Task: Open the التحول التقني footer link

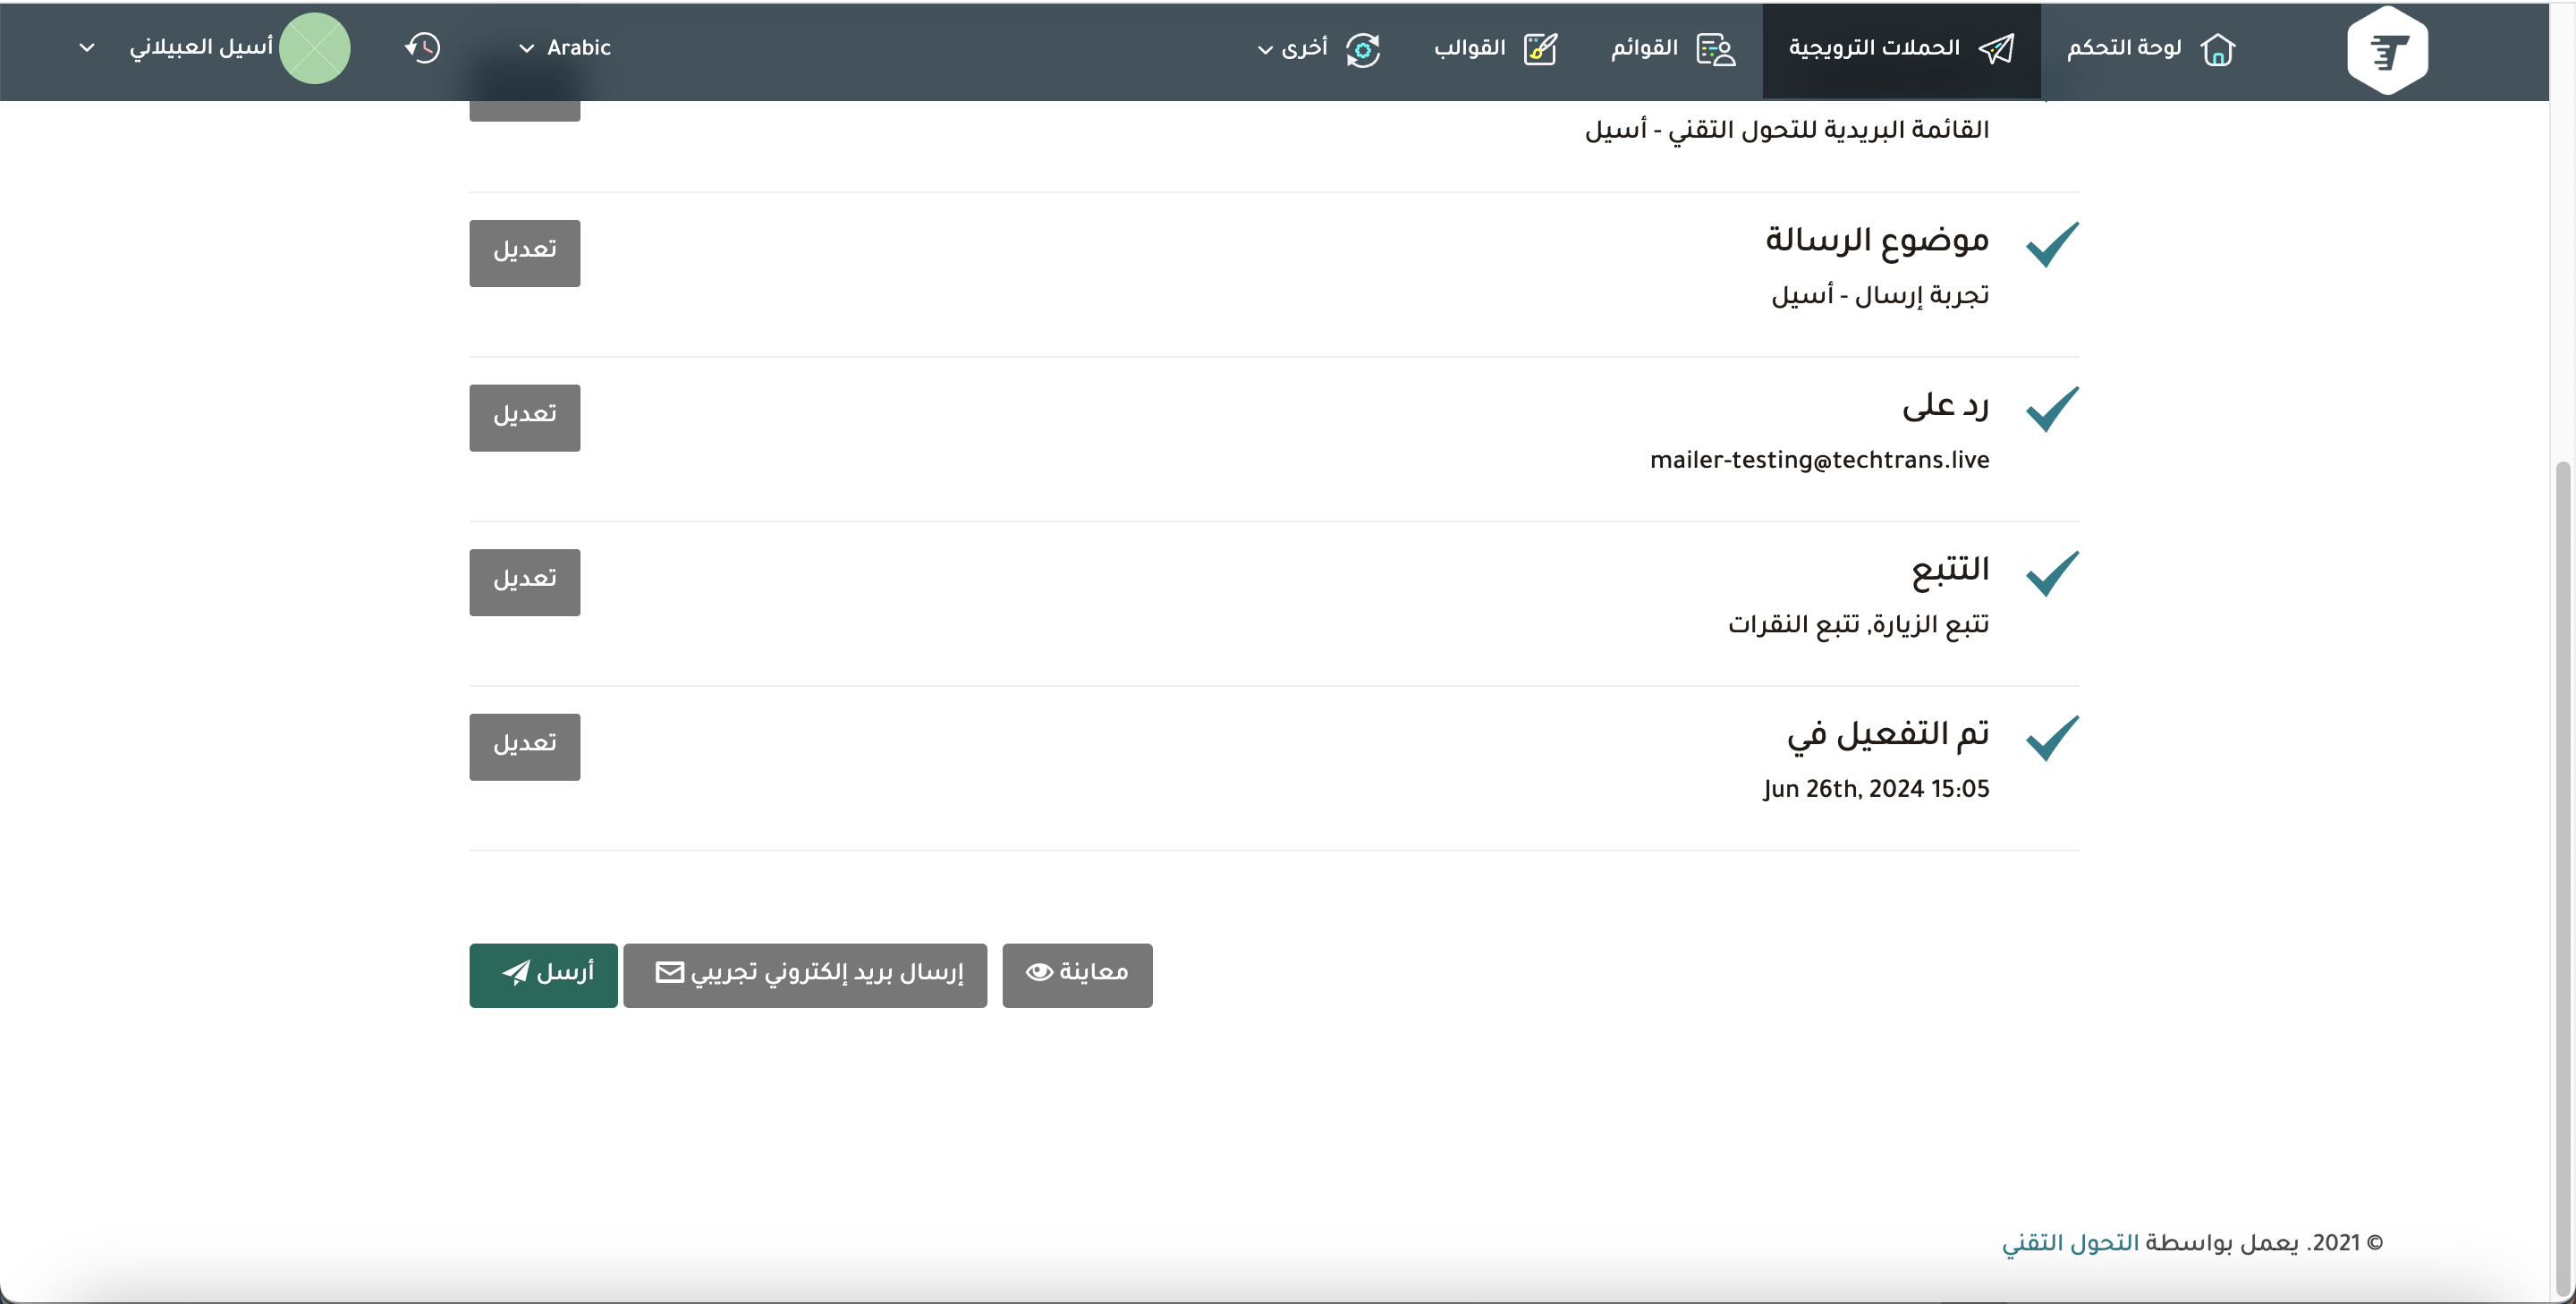Action: [2070, 1243]
